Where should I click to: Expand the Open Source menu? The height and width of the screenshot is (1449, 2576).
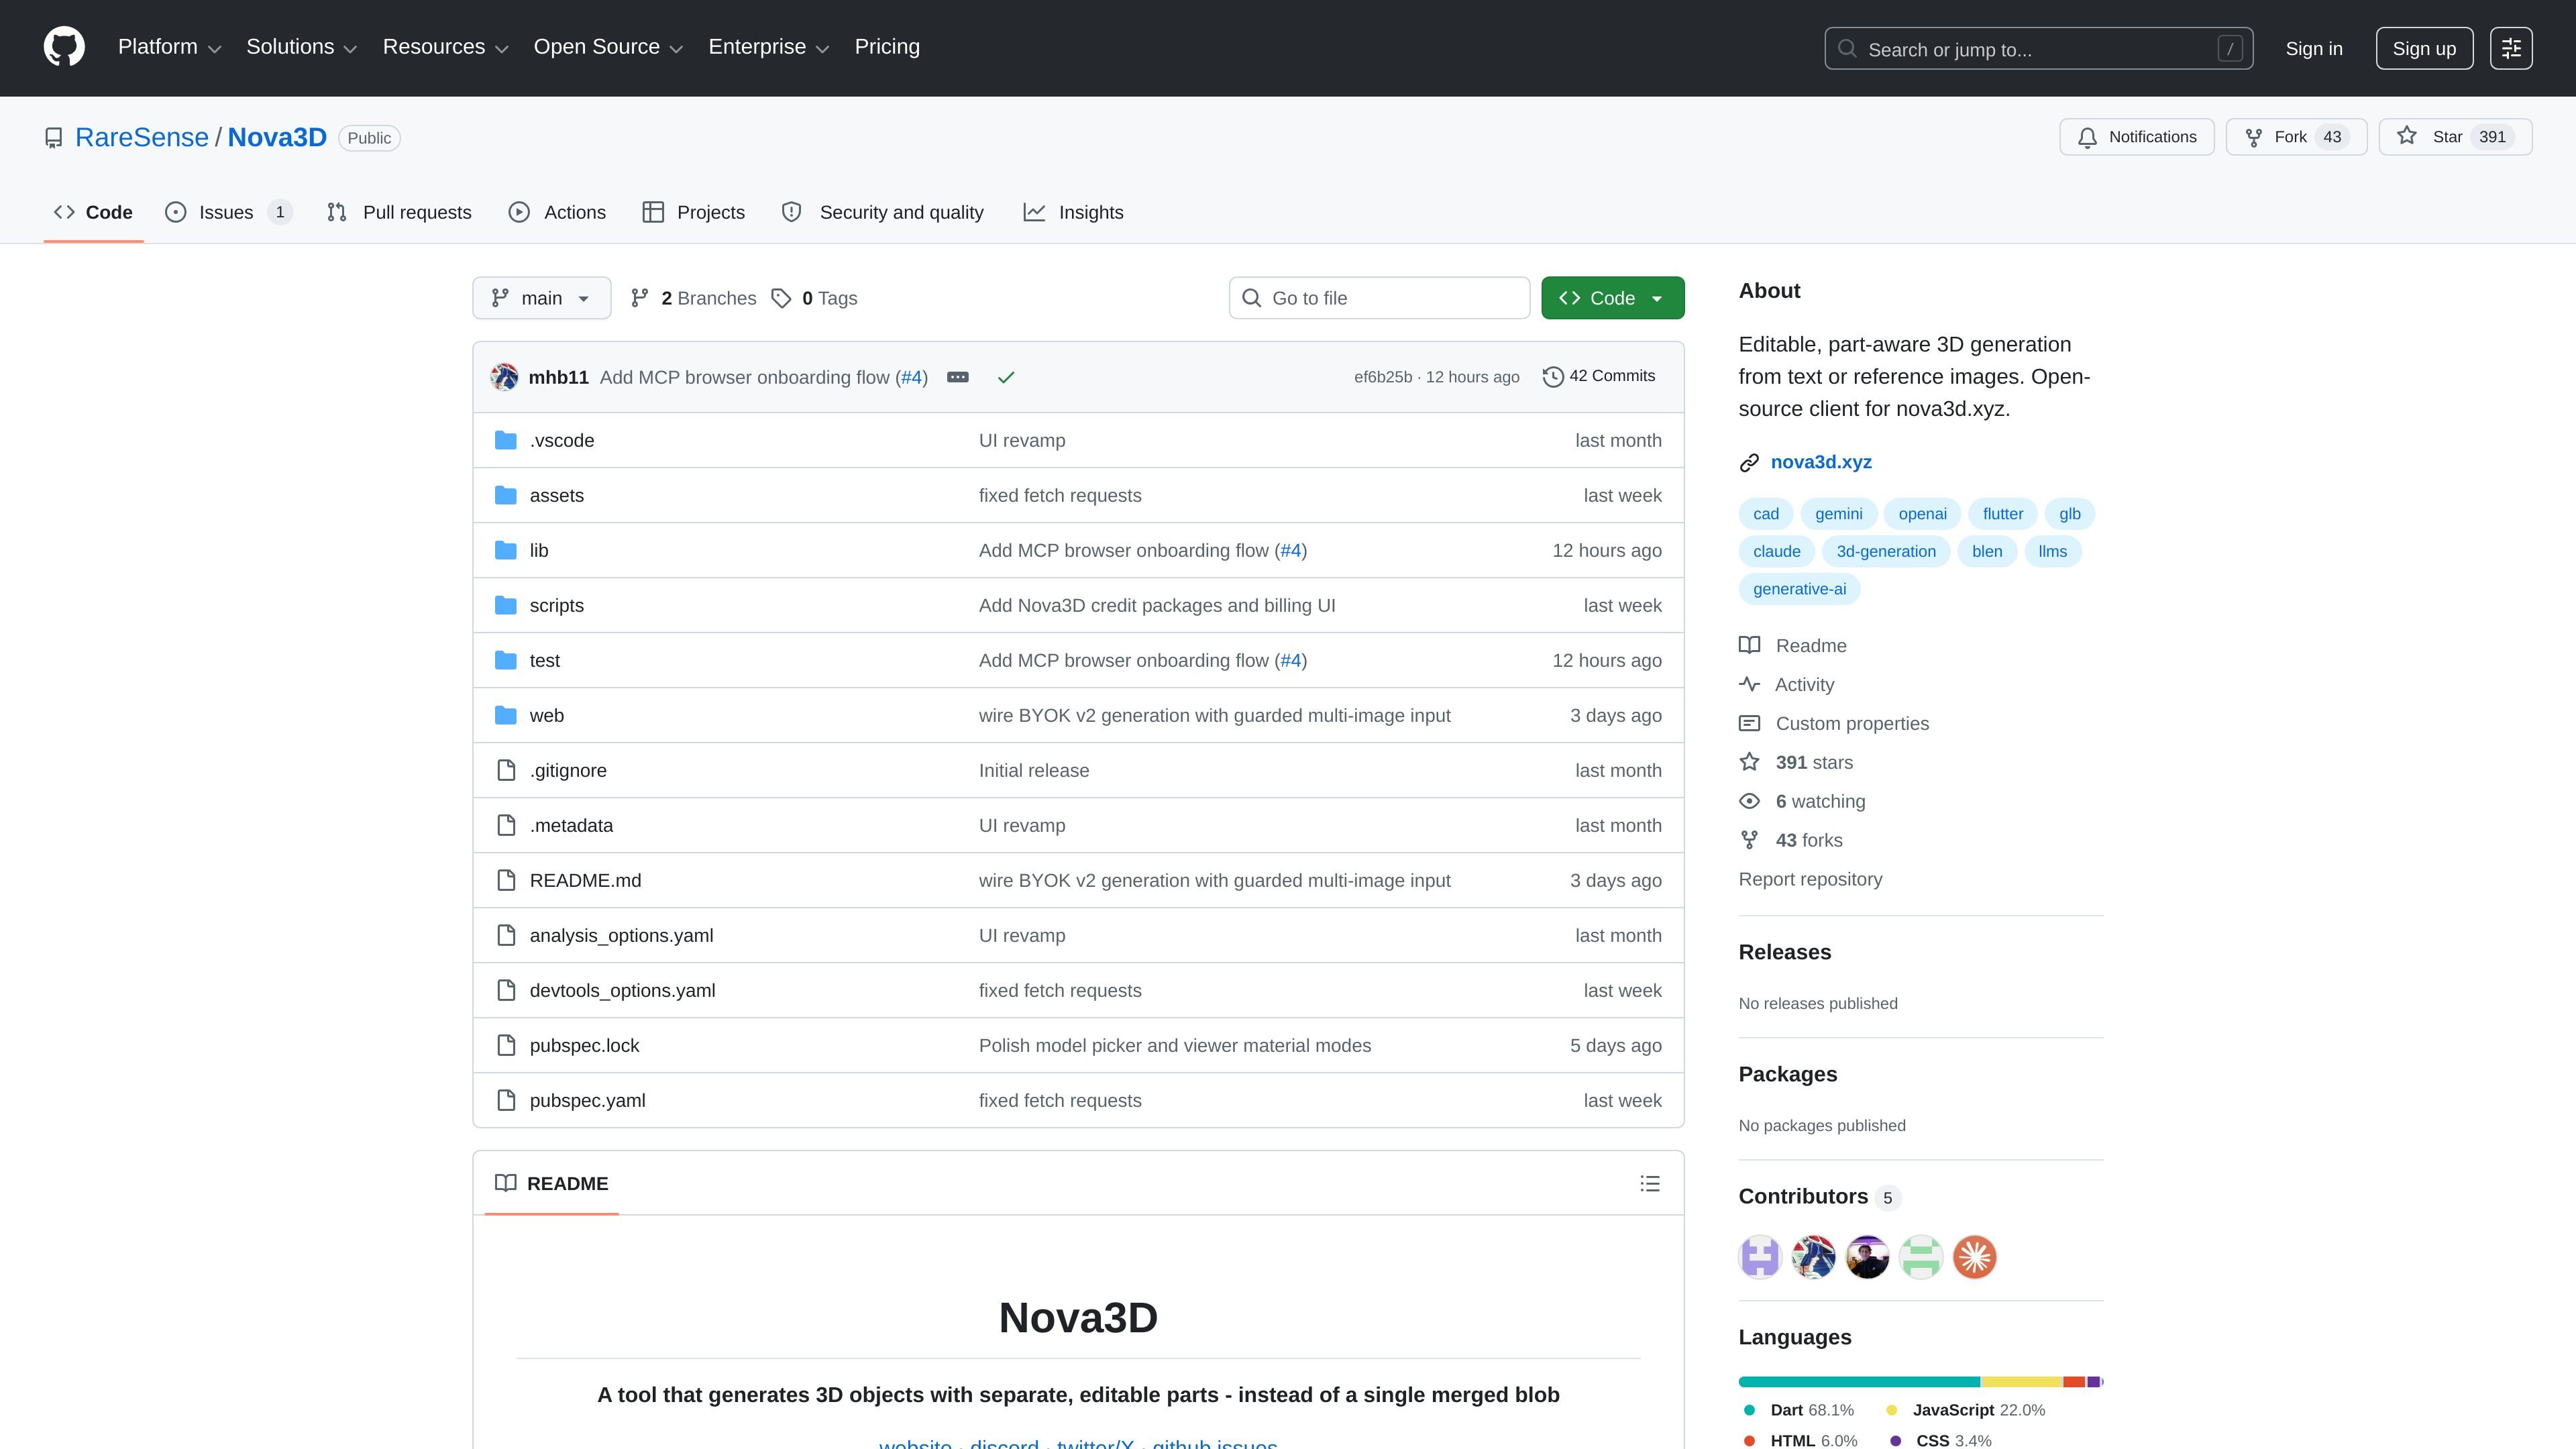(608, 47)
